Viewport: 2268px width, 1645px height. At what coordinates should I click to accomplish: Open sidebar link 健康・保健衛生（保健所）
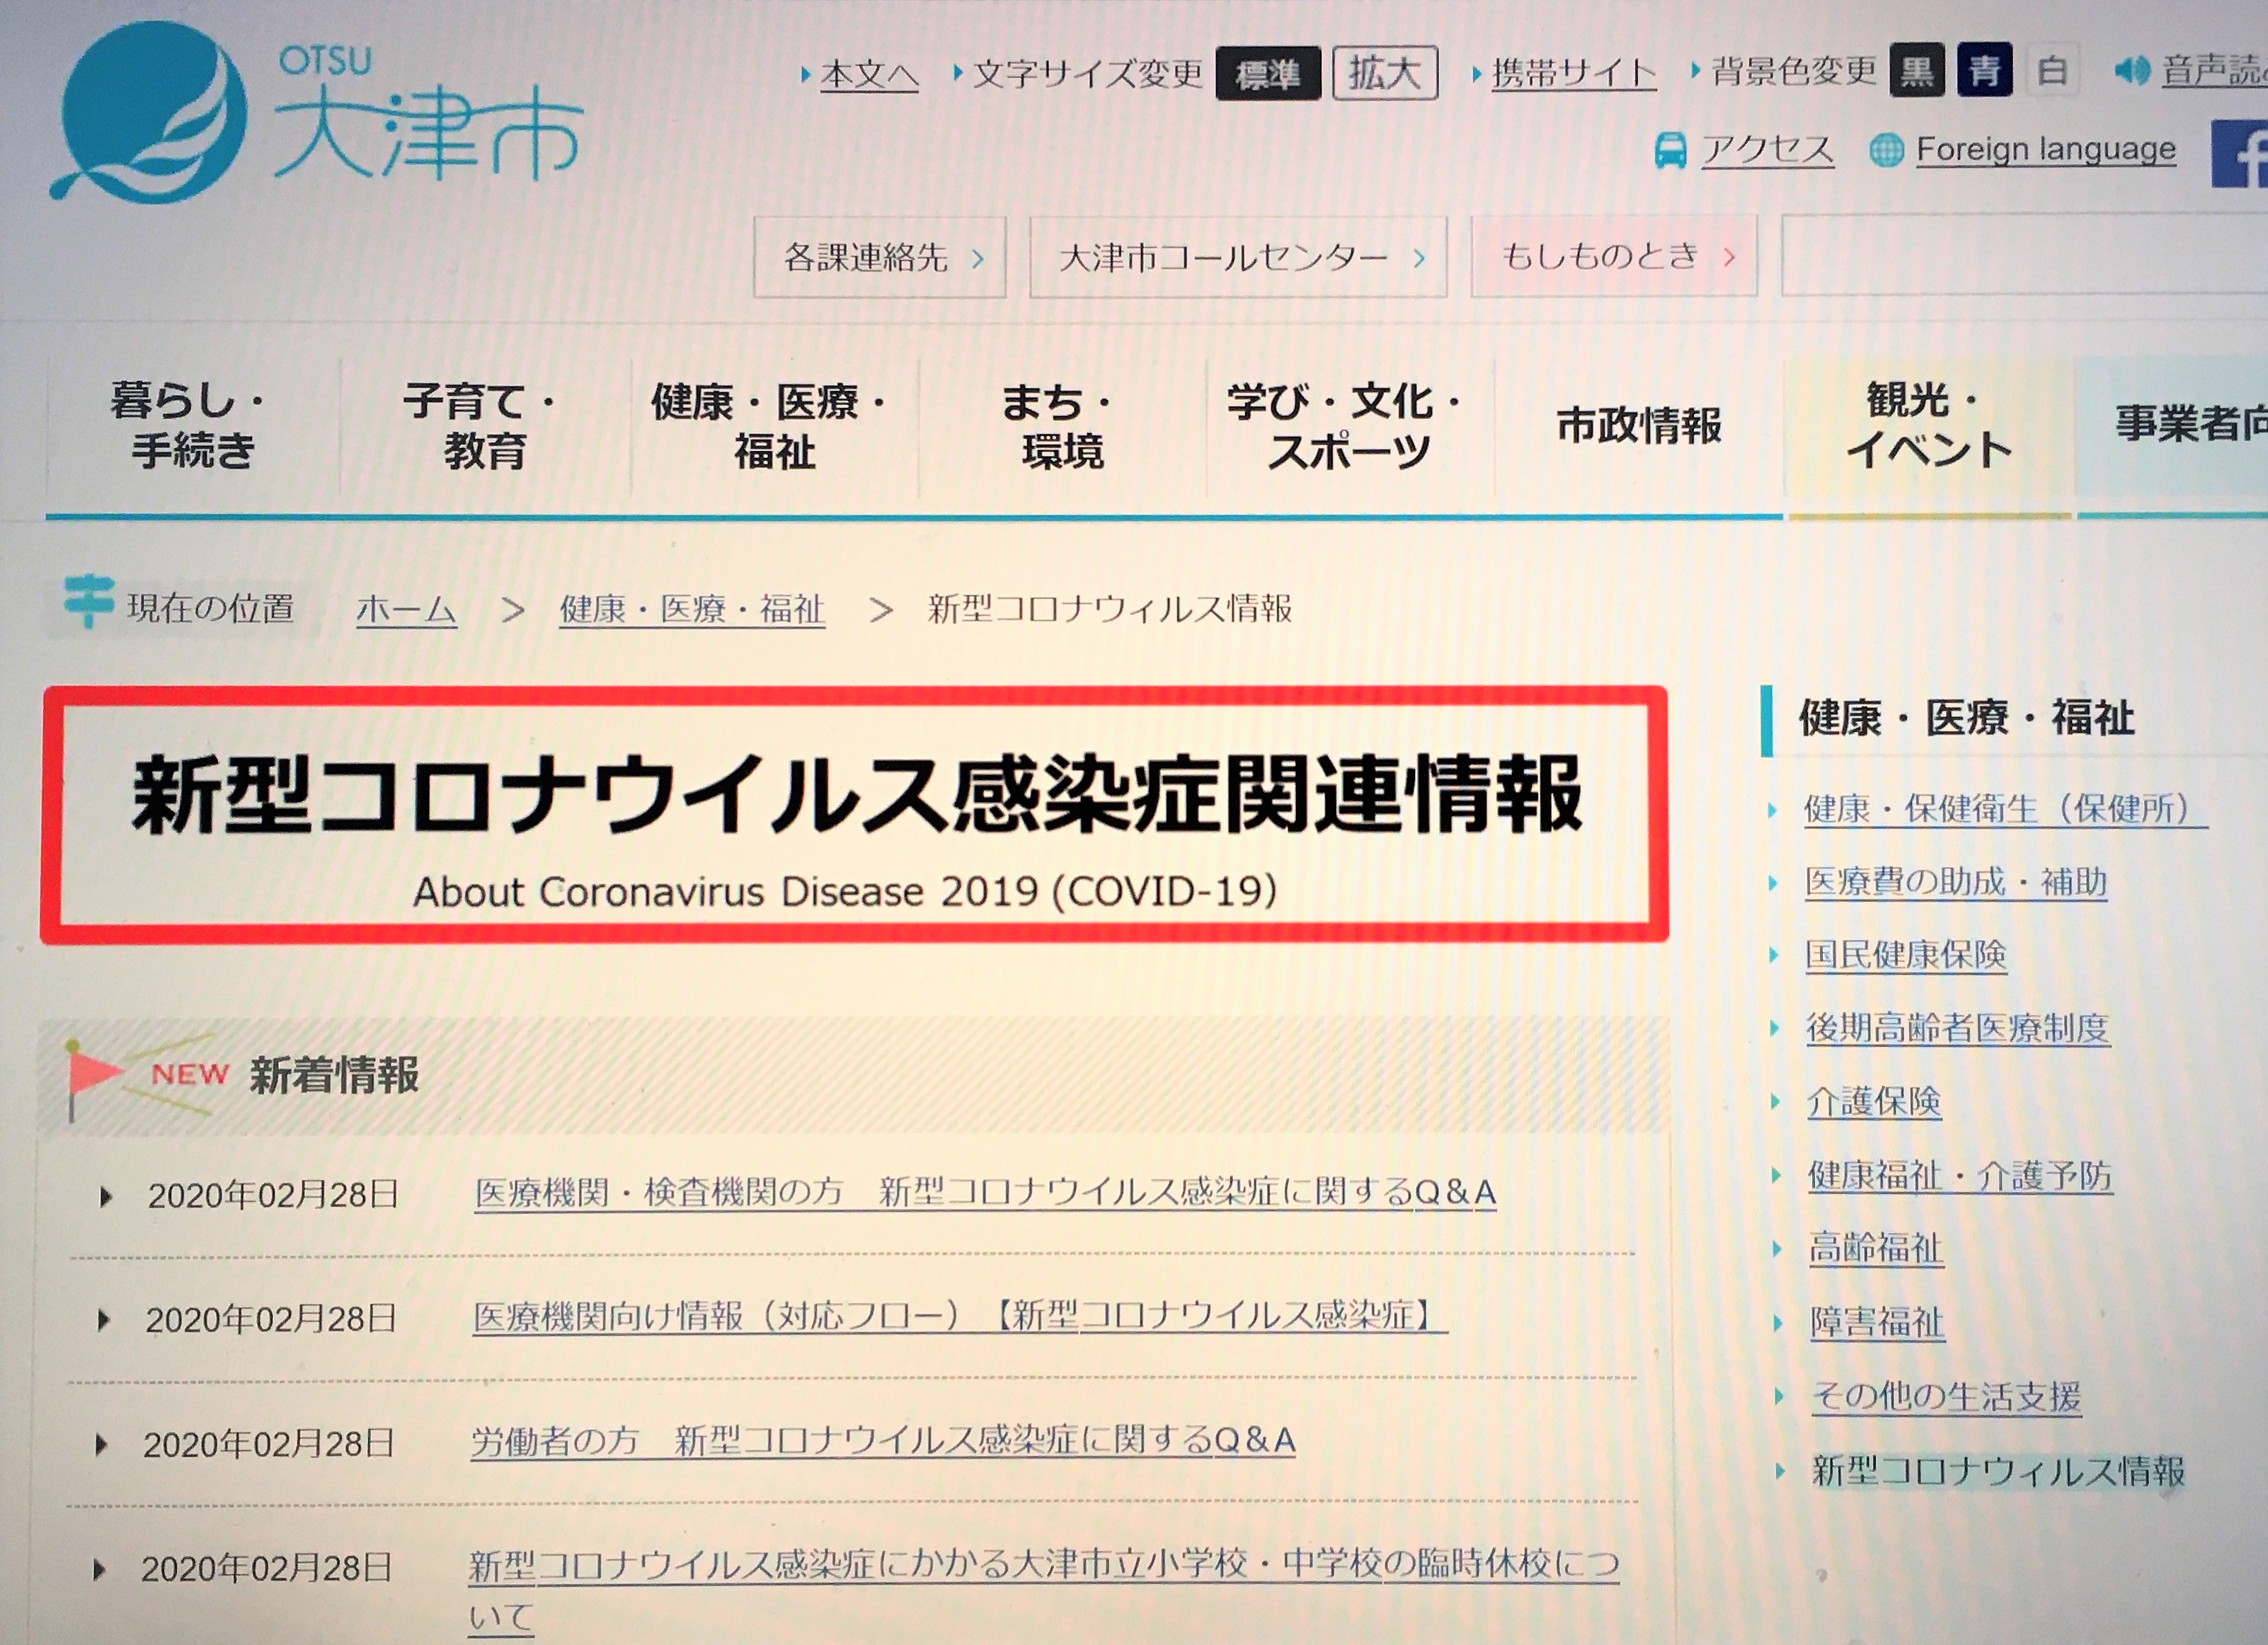click(2005, 808)
